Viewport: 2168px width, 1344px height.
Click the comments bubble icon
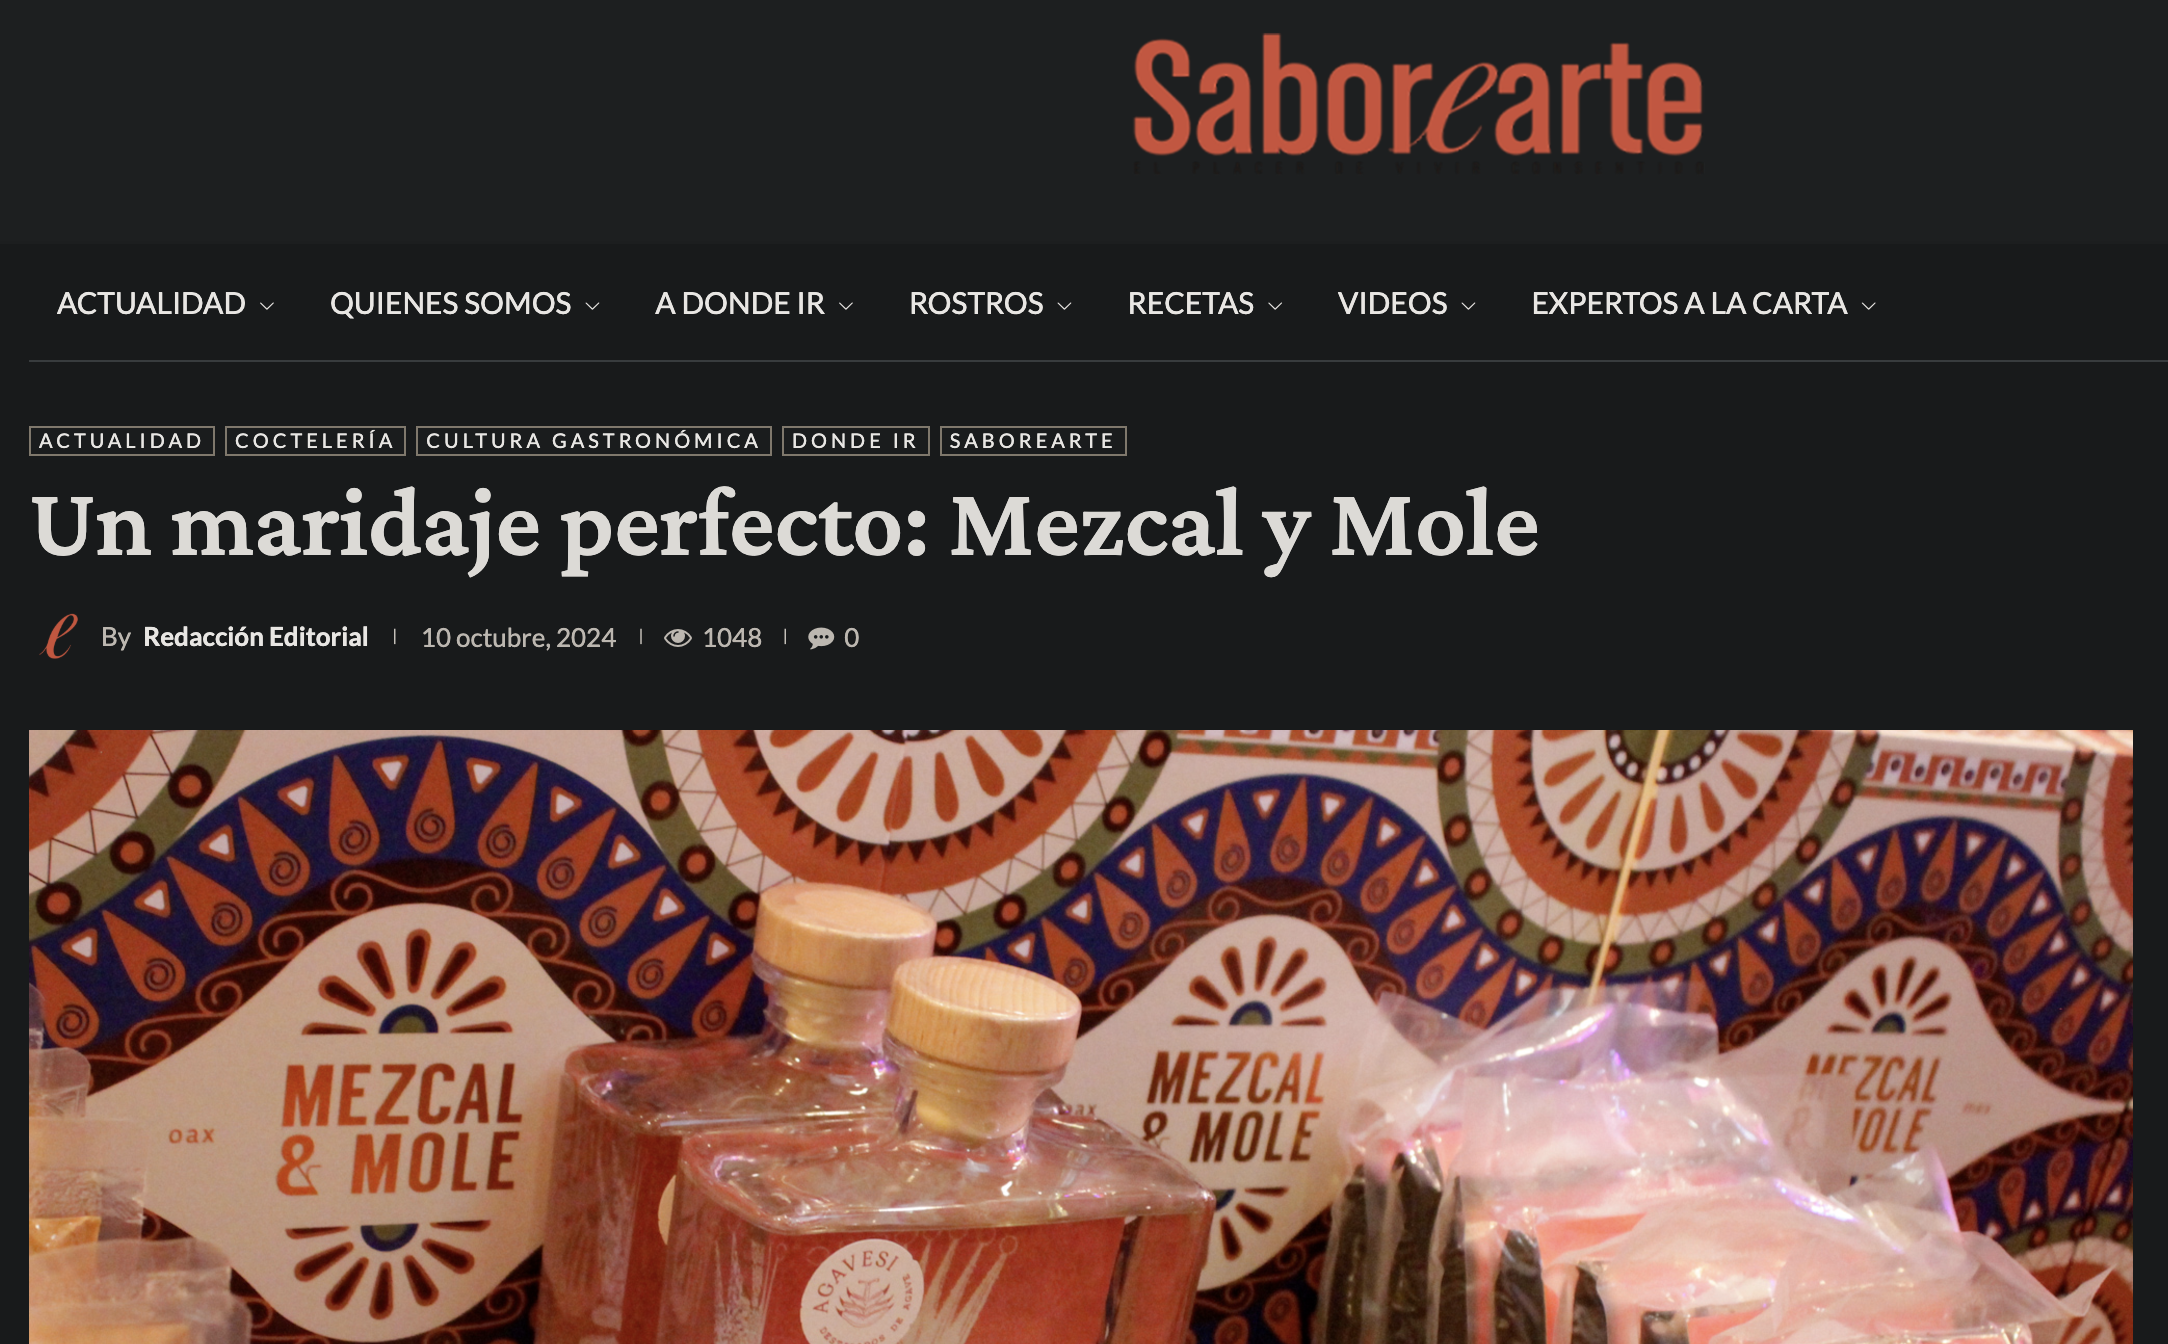(821, 638)
